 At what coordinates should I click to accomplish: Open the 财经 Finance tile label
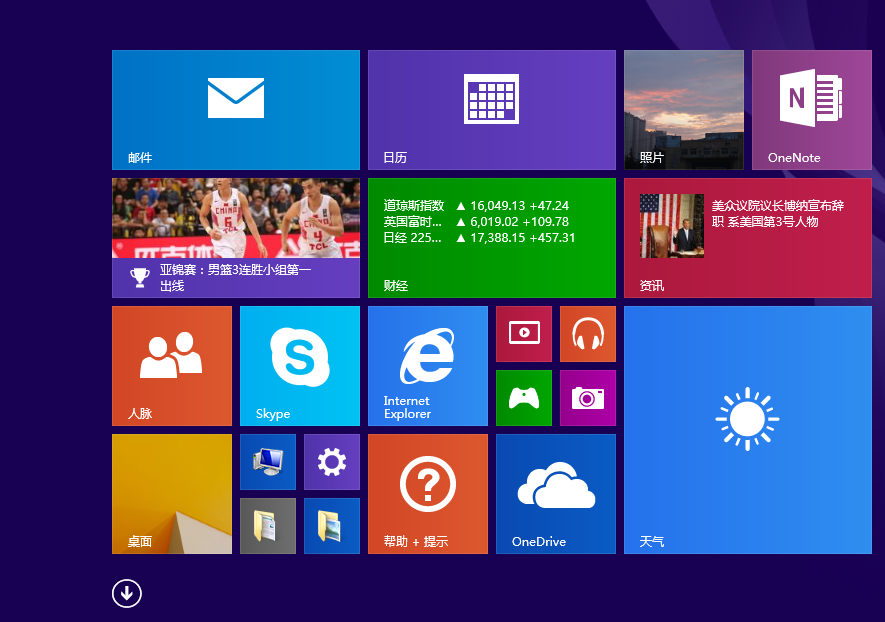point(396,286)
